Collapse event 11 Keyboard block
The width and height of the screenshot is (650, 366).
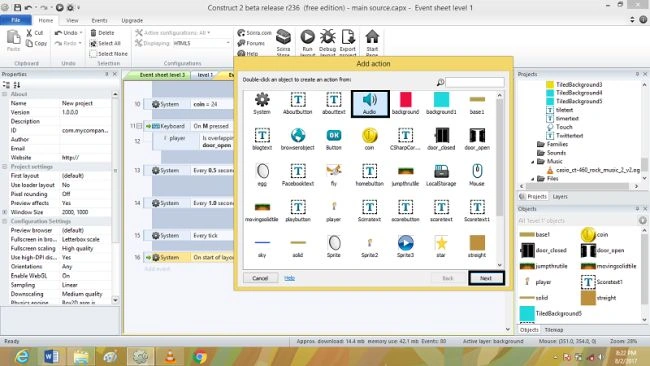click(139, 126)
